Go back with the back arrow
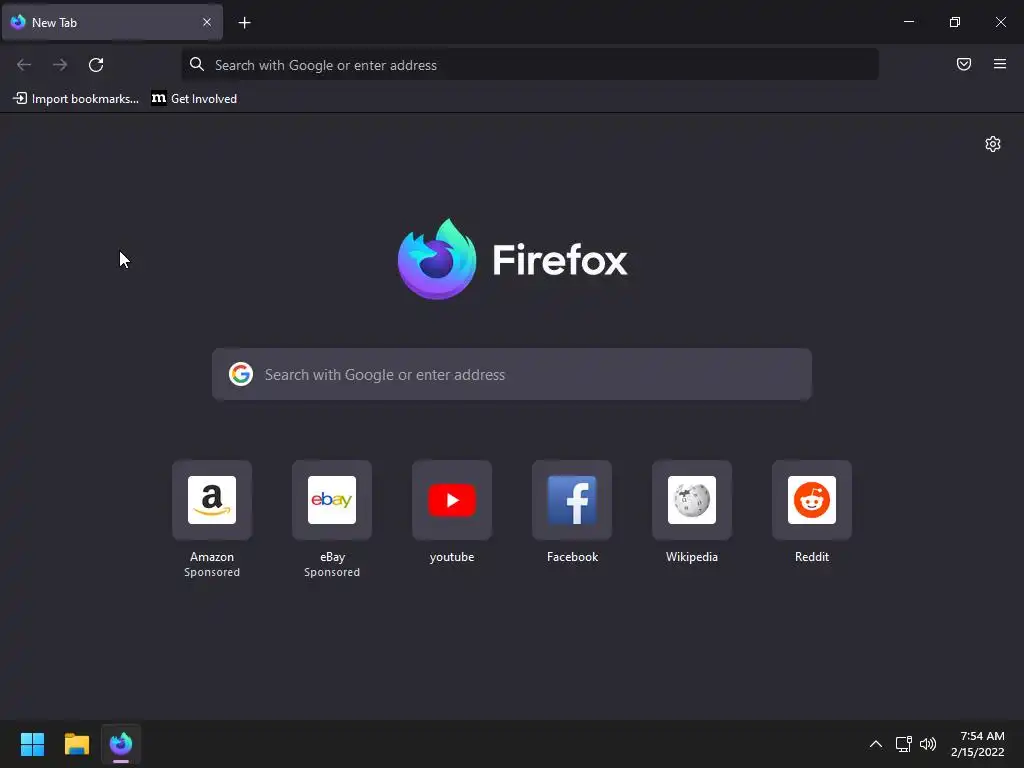This screenshot has height=768, width=1024. tap(24, 65)
